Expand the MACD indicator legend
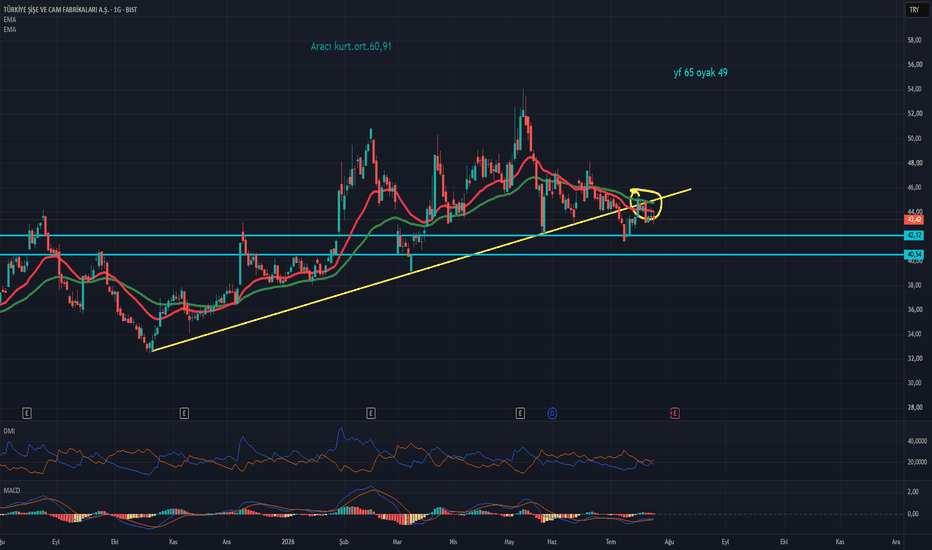Screen dimensions: 932x550 click(12, 491)
